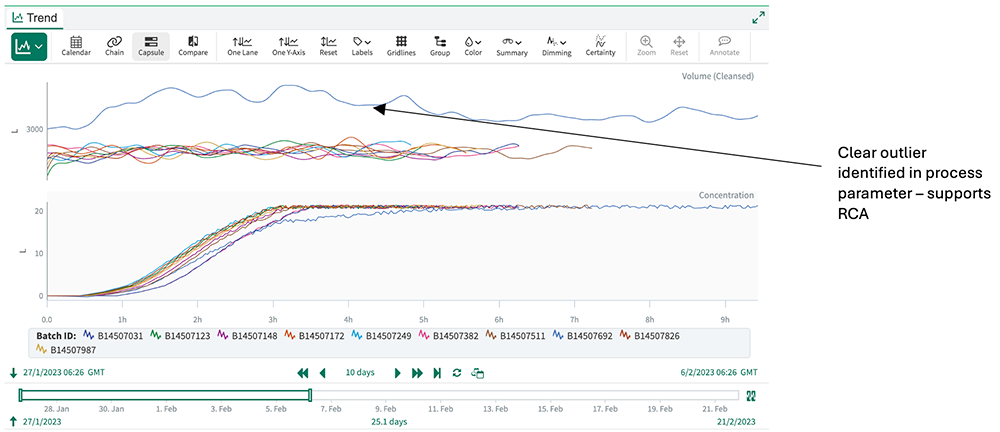The width and height of the screenshot is (1000, 432).
Task: Click investigate range start 27/1/2023
Action: pyautogui.click(x=41, y=422)
